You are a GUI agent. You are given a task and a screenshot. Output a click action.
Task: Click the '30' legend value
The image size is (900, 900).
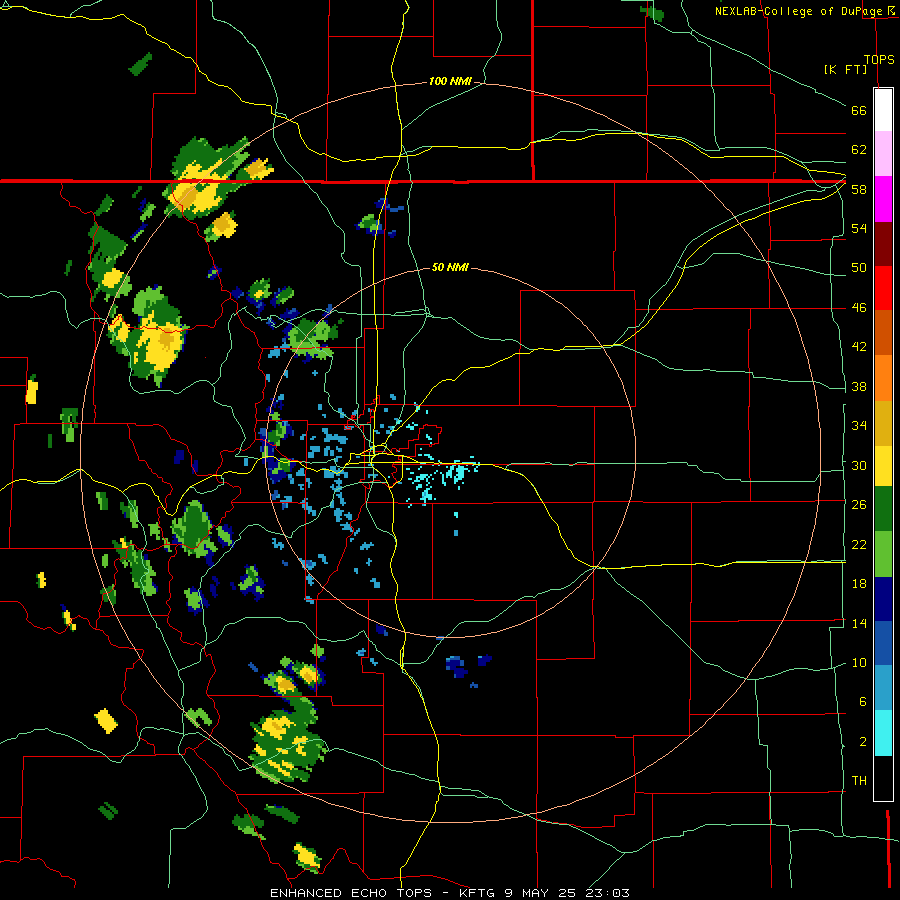coord(859,465)
